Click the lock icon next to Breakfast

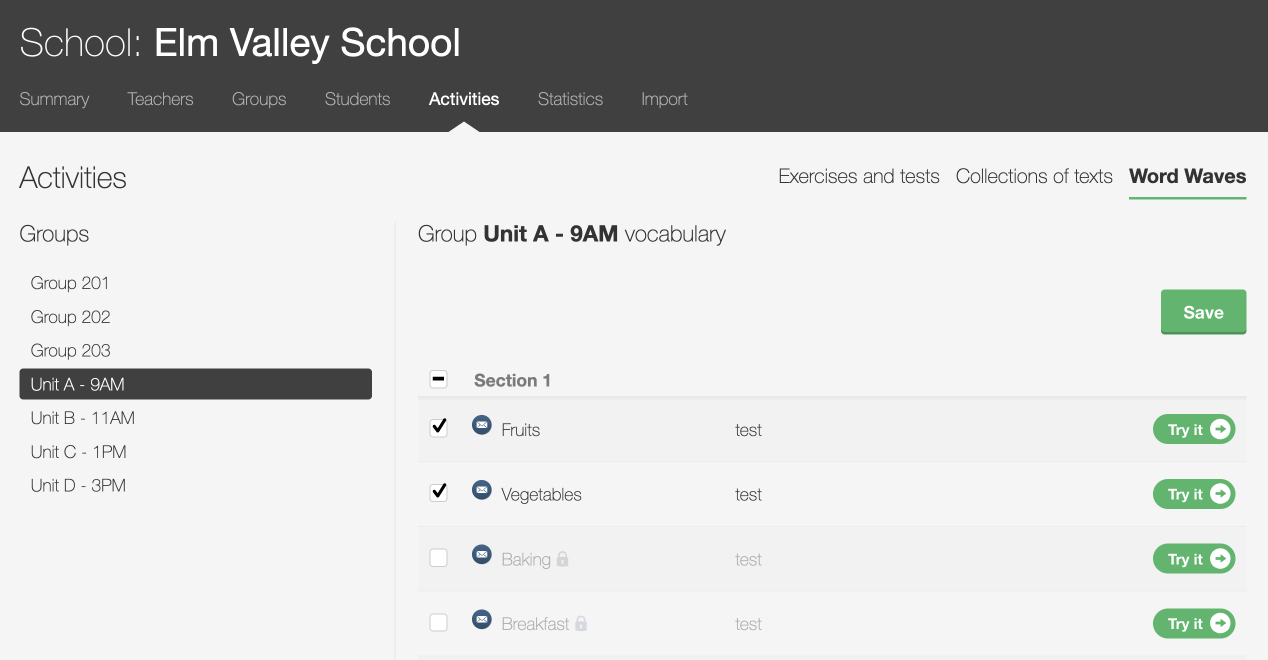[581, 624]
